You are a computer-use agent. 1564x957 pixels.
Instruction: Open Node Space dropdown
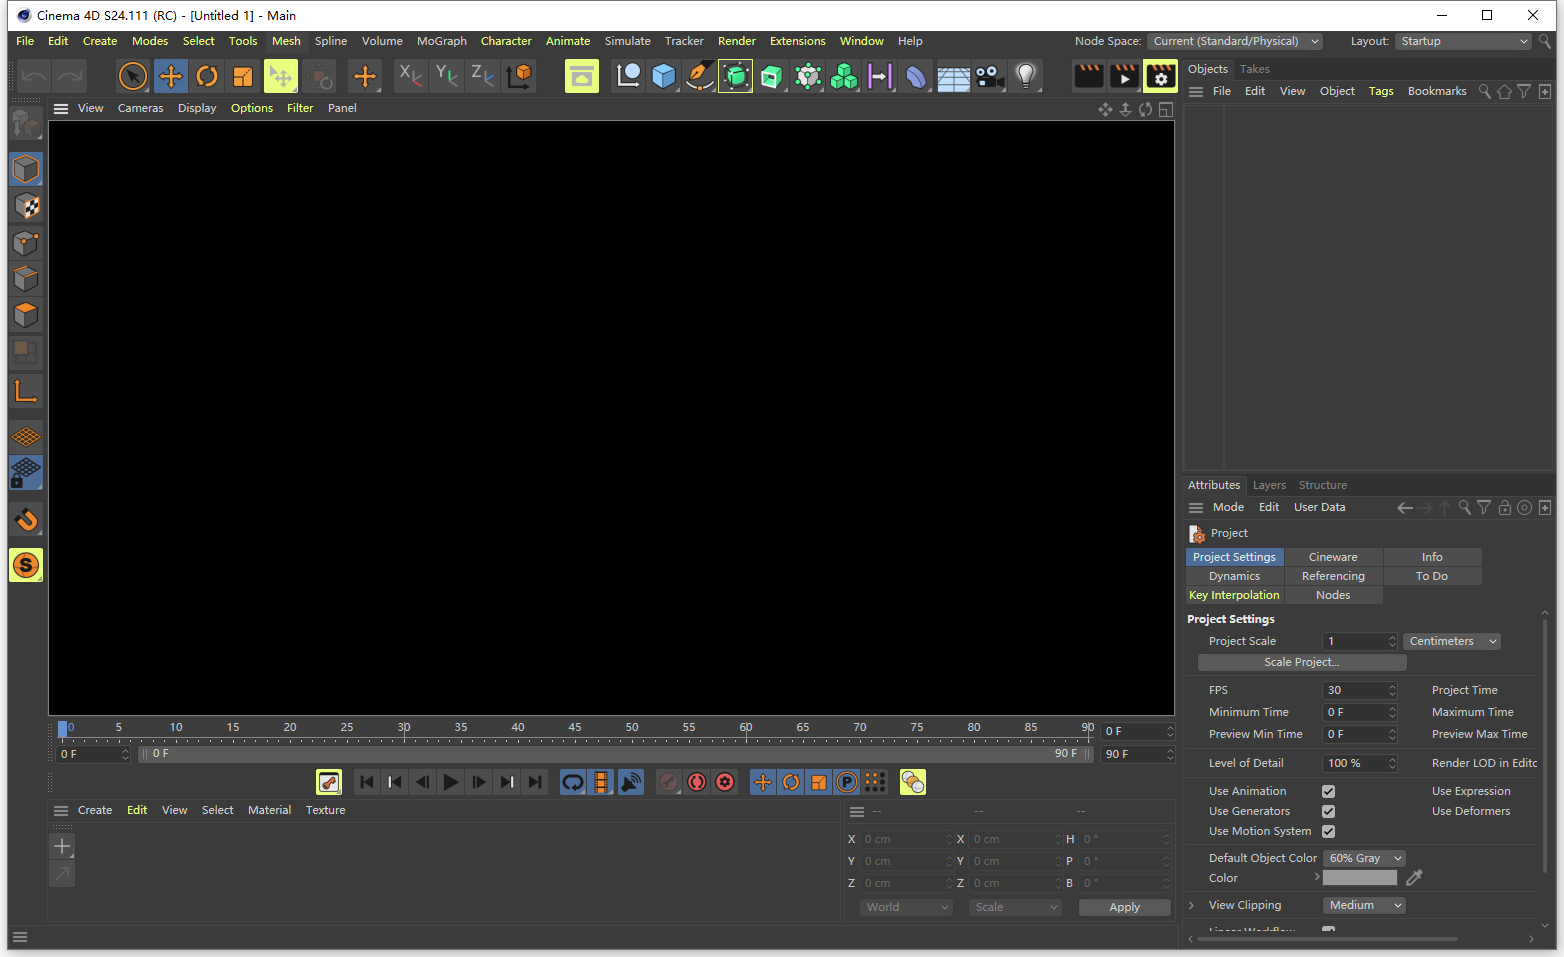point(1235,41)
